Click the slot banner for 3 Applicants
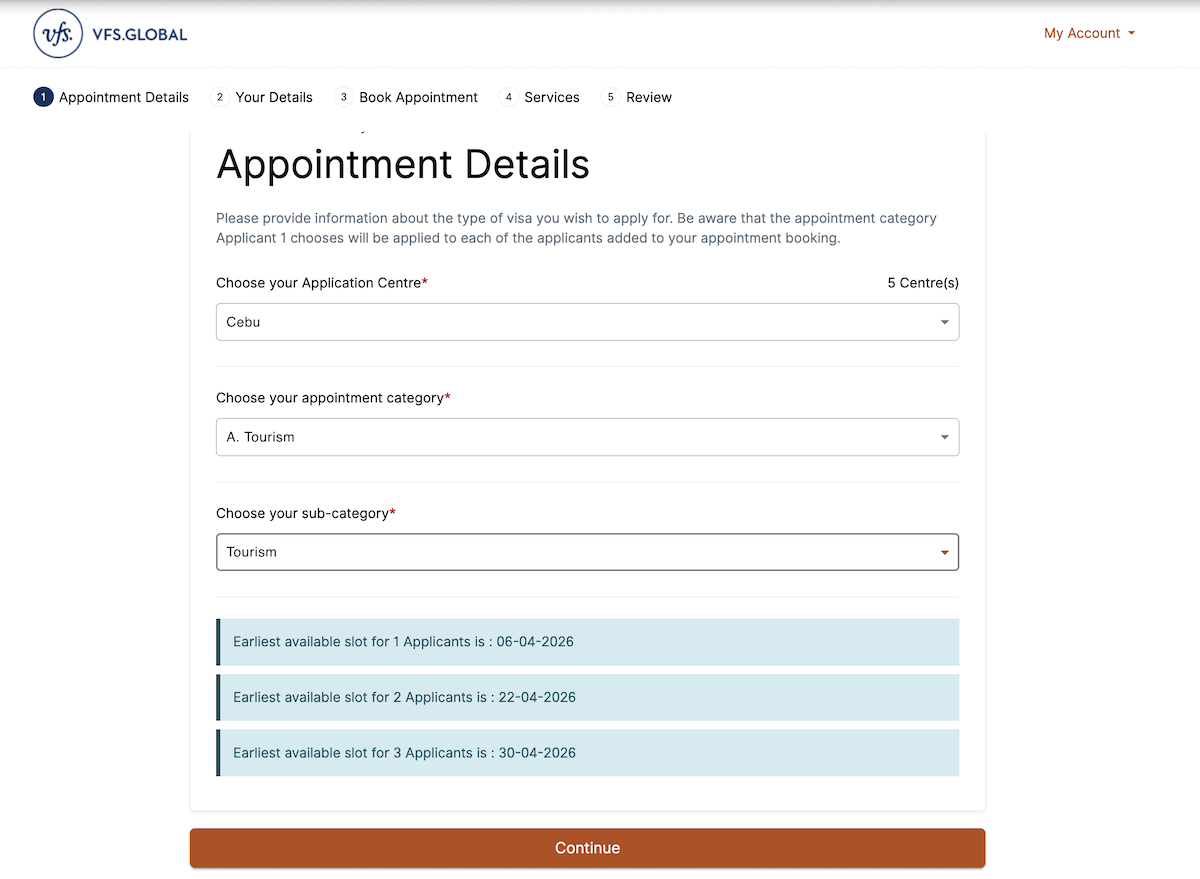1200x879 pixels. 587,752
